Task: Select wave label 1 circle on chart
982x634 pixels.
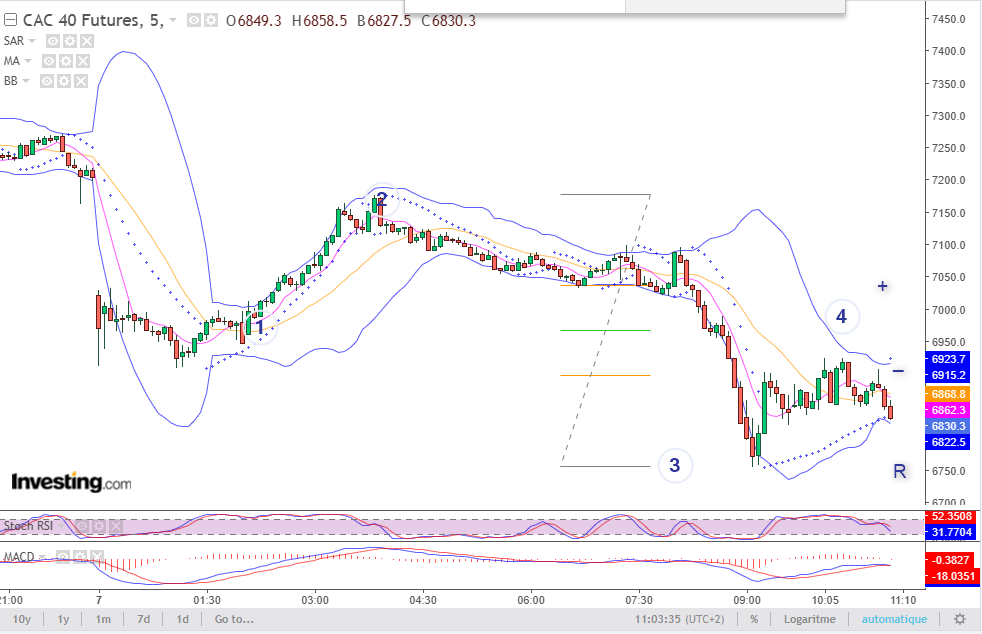Action: 260,327
